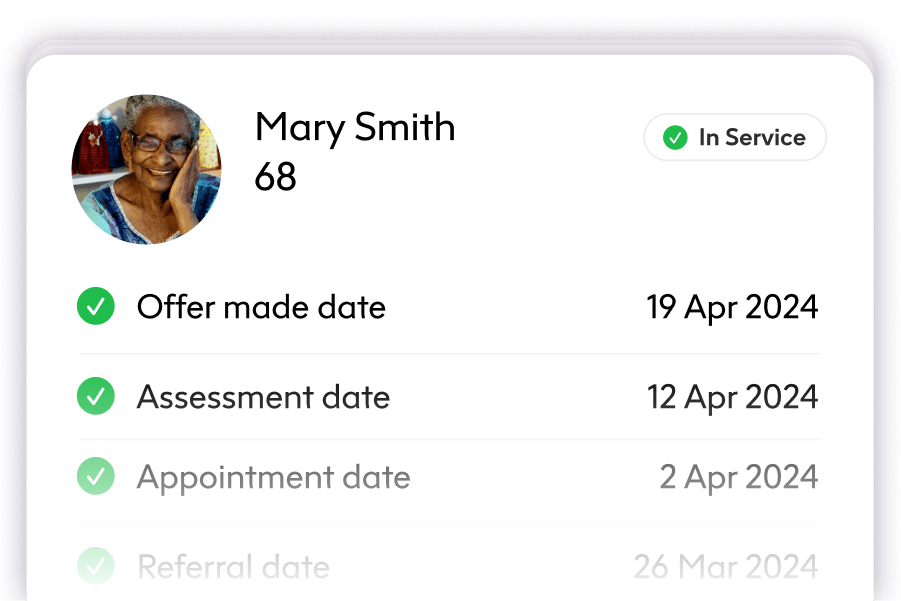Image resolution: width=901 pixels, height=601 pixels.
Task: Click the date 12 Apr 2024
Action: click(731, 397)
